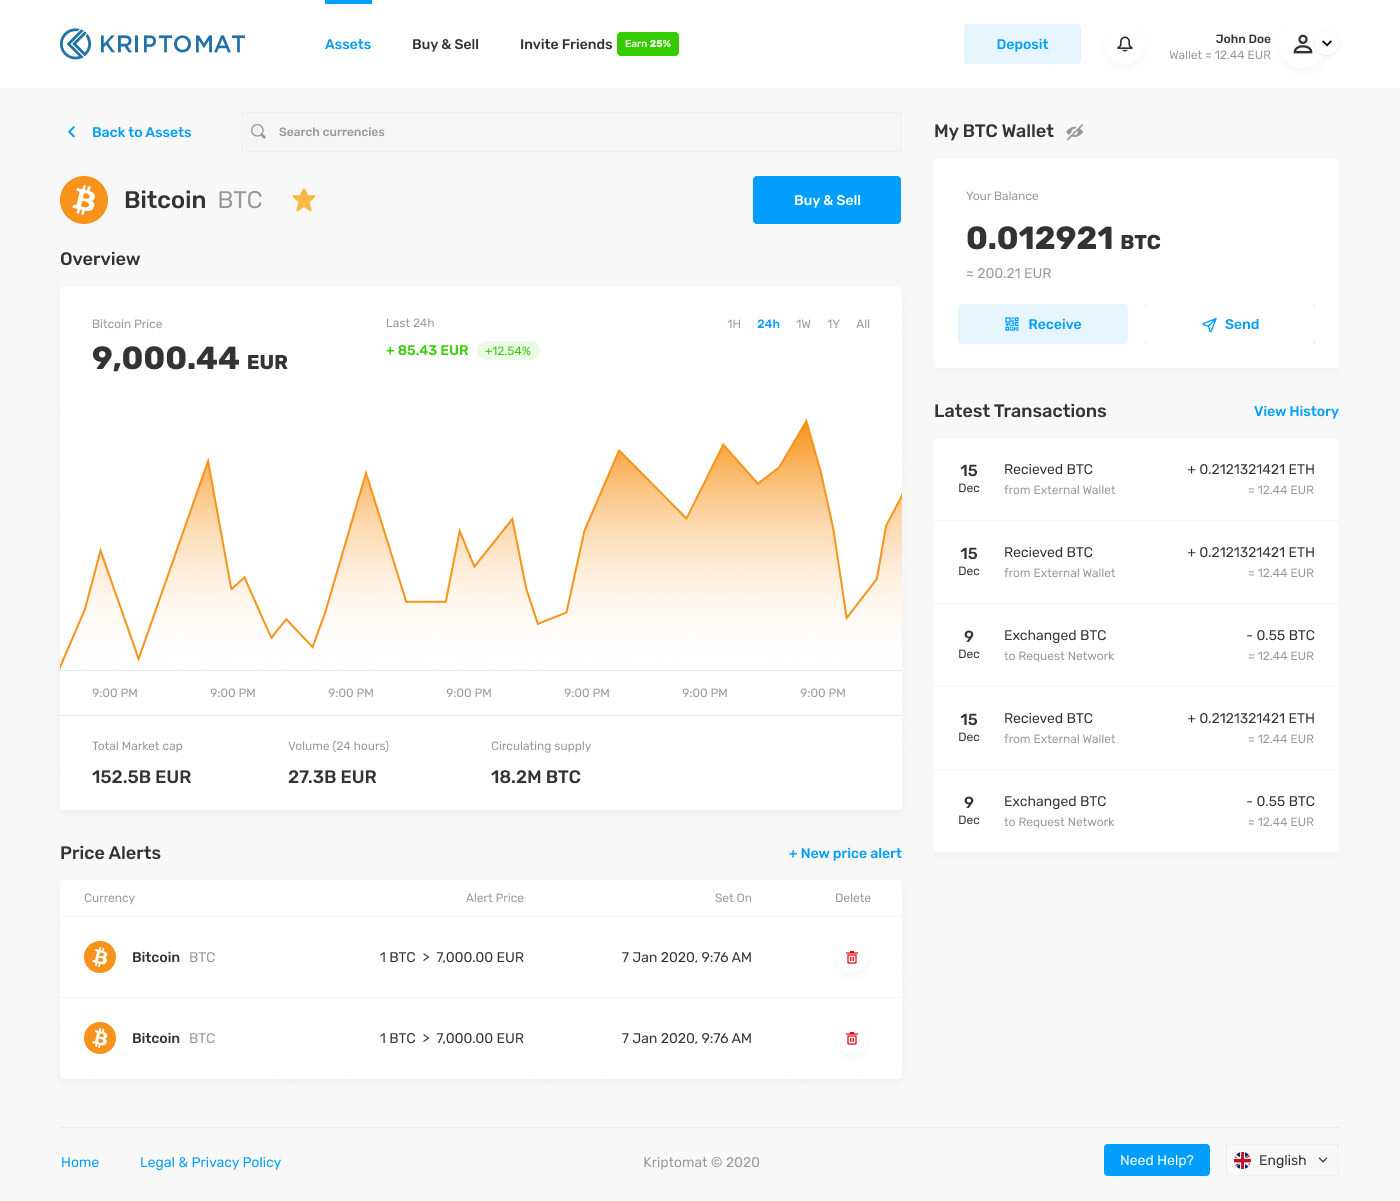Click the Deposit button

tap(1022, 44)
